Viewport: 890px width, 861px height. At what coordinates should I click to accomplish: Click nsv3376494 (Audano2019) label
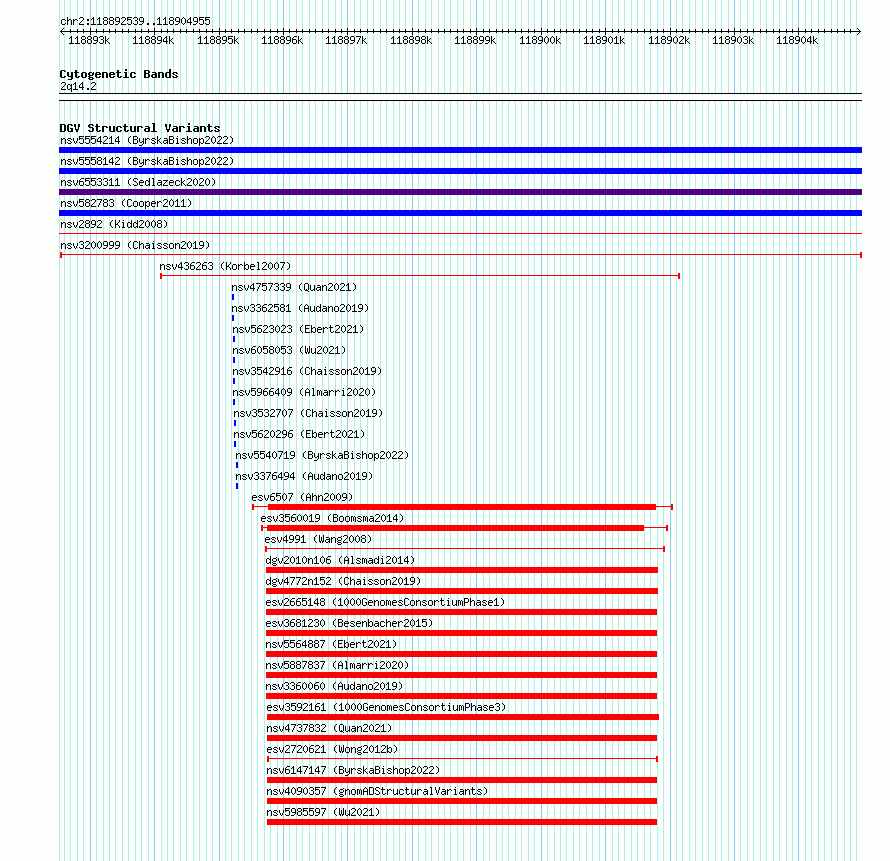(x=304, y=476)
